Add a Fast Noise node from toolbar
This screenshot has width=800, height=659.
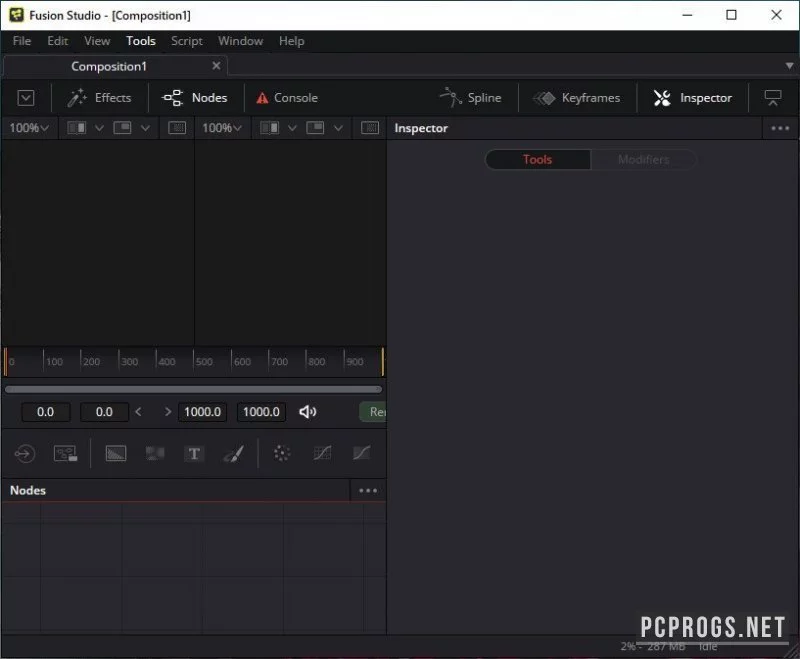pyautogui.click(x=155, y=453)
